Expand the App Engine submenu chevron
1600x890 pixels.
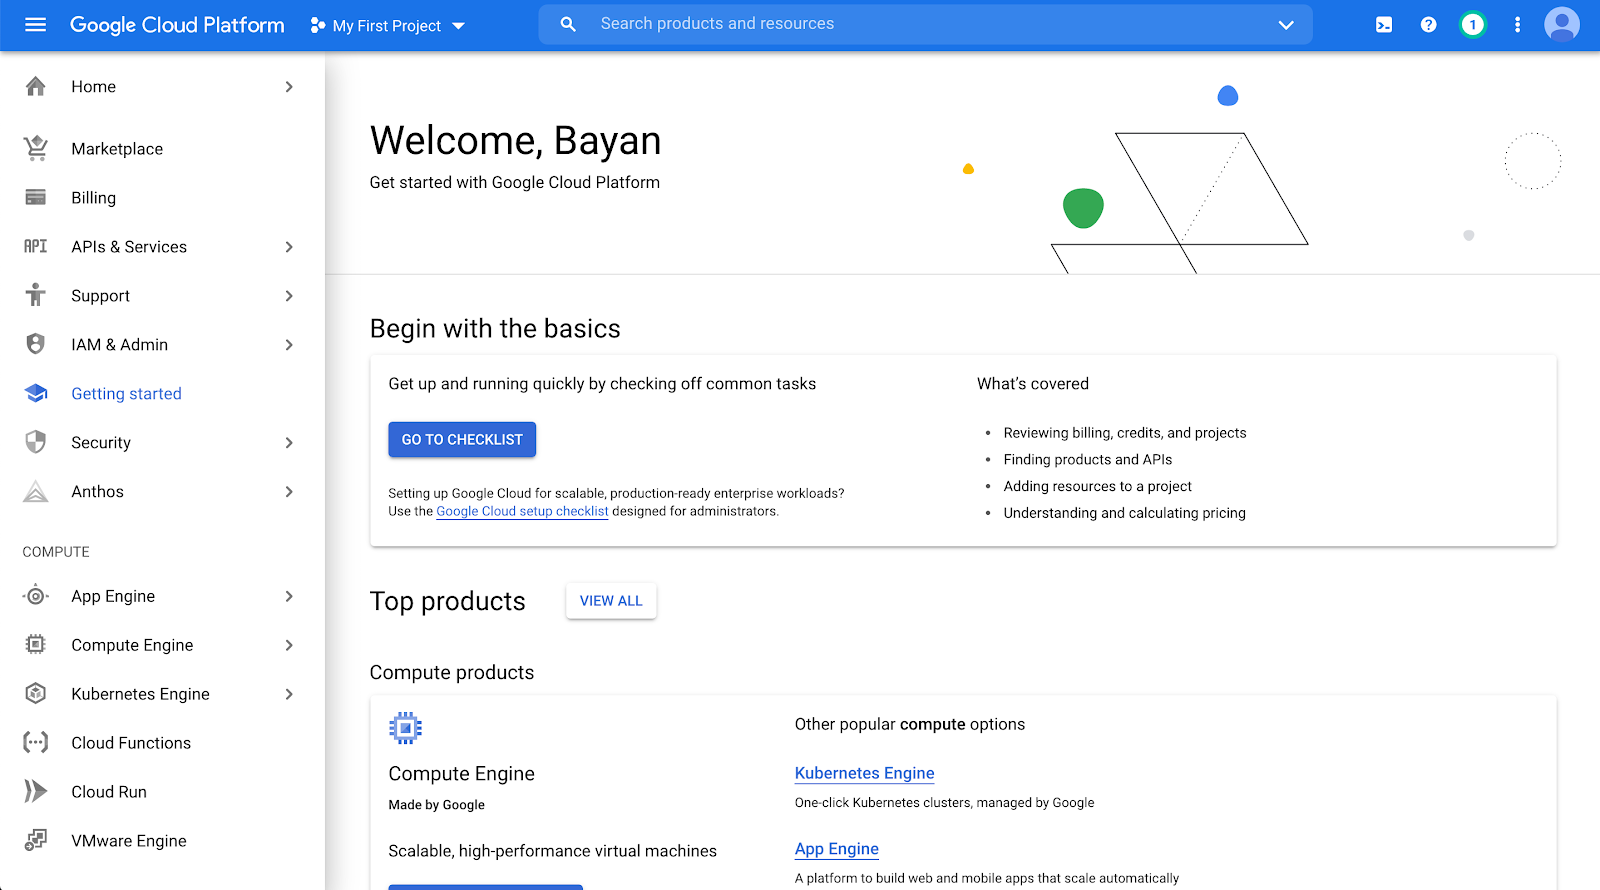tap(289, 596)
